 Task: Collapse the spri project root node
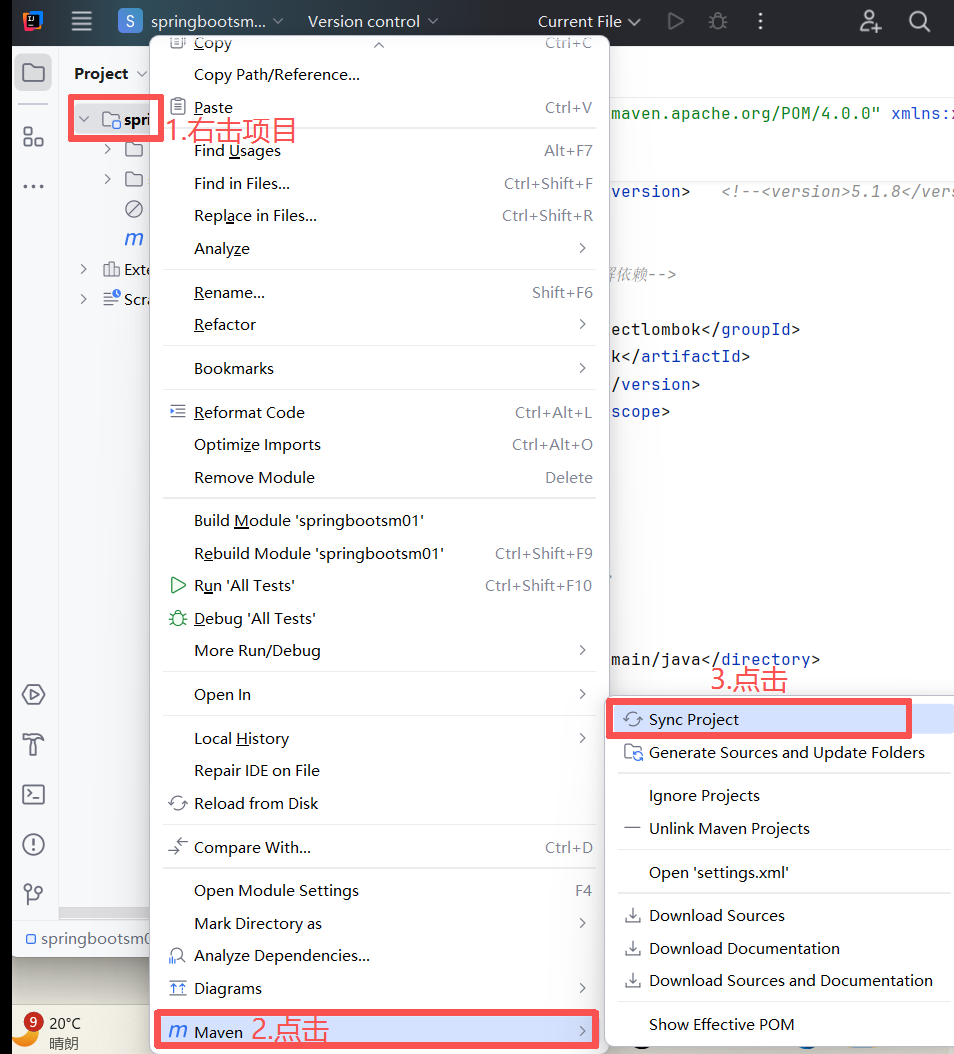tap(84, 120)
